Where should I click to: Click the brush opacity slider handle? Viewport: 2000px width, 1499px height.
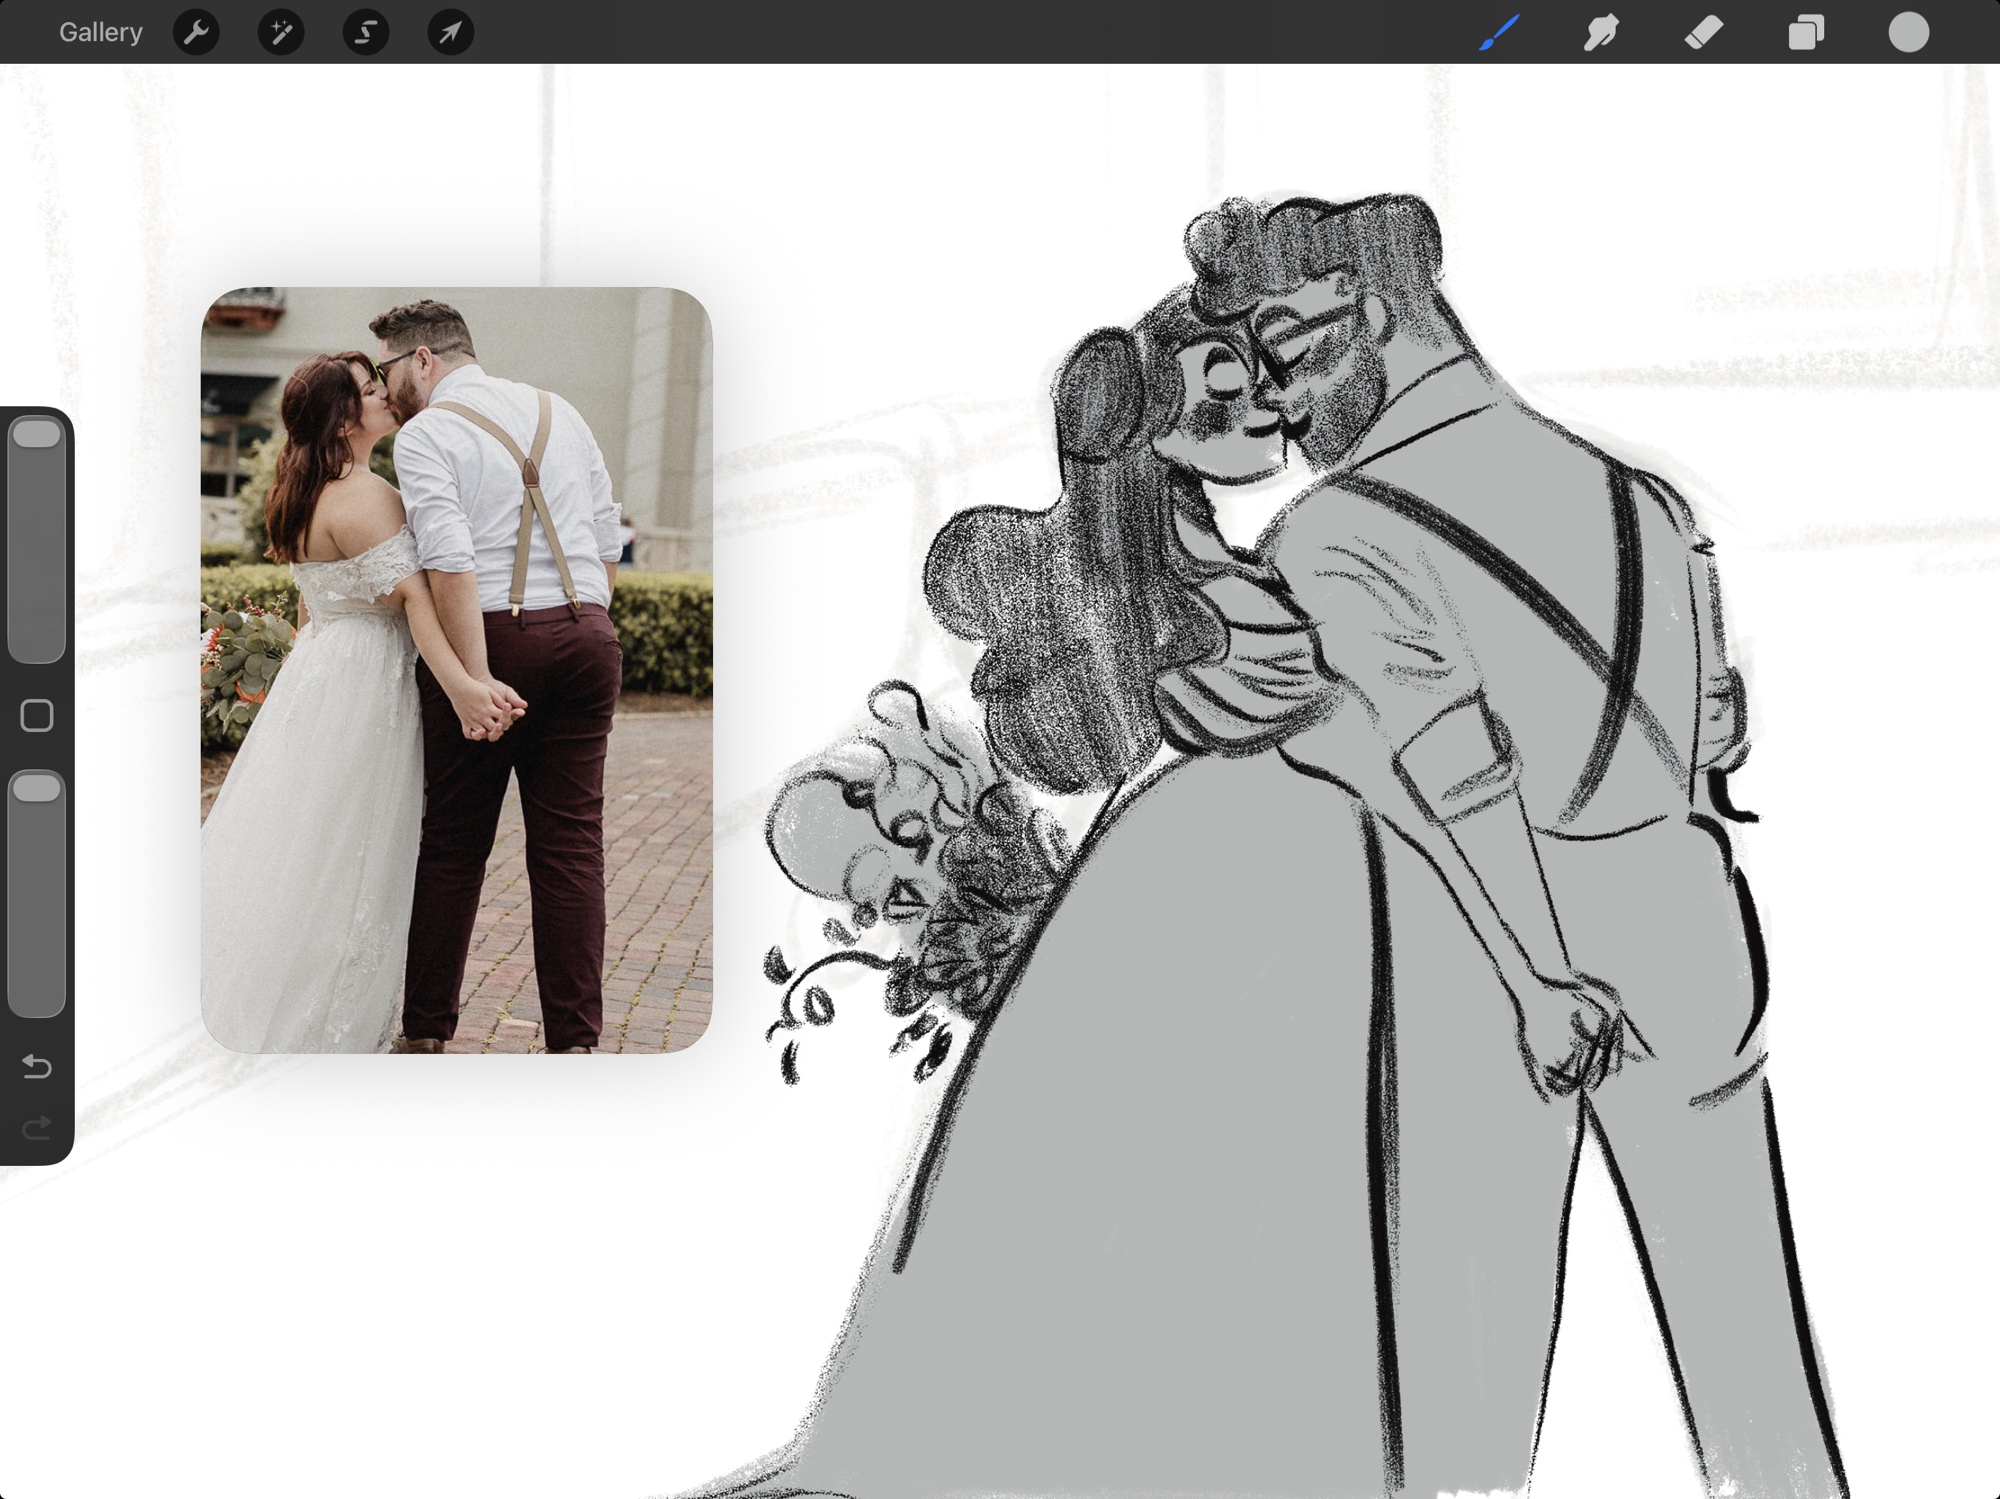coord(37,788)
